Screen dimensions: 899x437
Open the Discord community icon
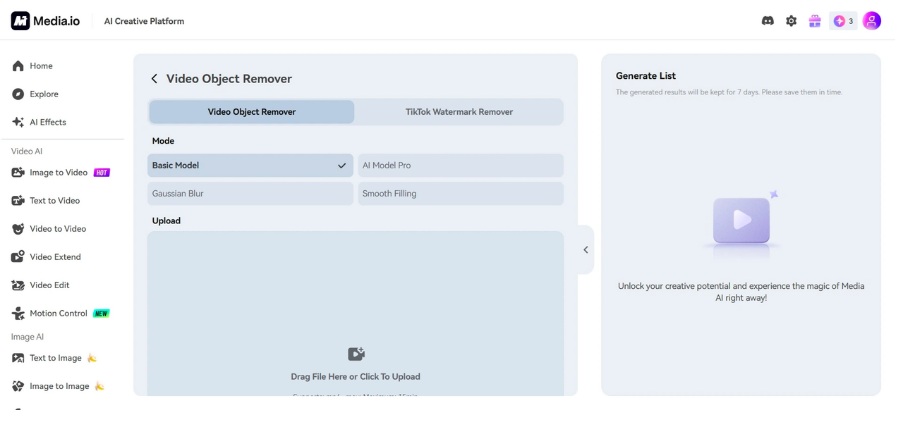[x=767, y=21]
